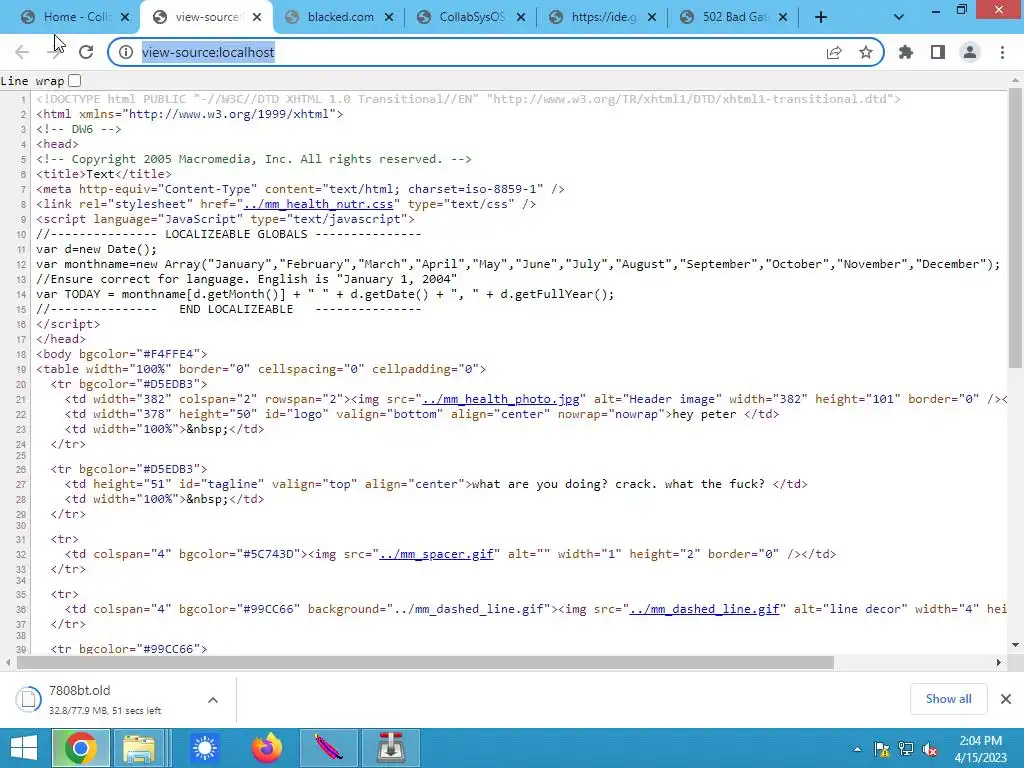
Task: Close the blacked.com tab
Action: [x=389, y=17]
